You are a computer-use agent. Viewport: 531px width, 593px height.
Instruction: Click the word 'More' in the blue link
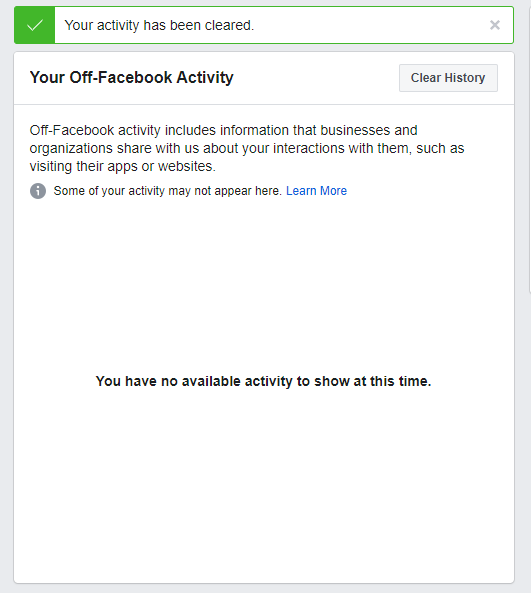[x=333, y=191]
